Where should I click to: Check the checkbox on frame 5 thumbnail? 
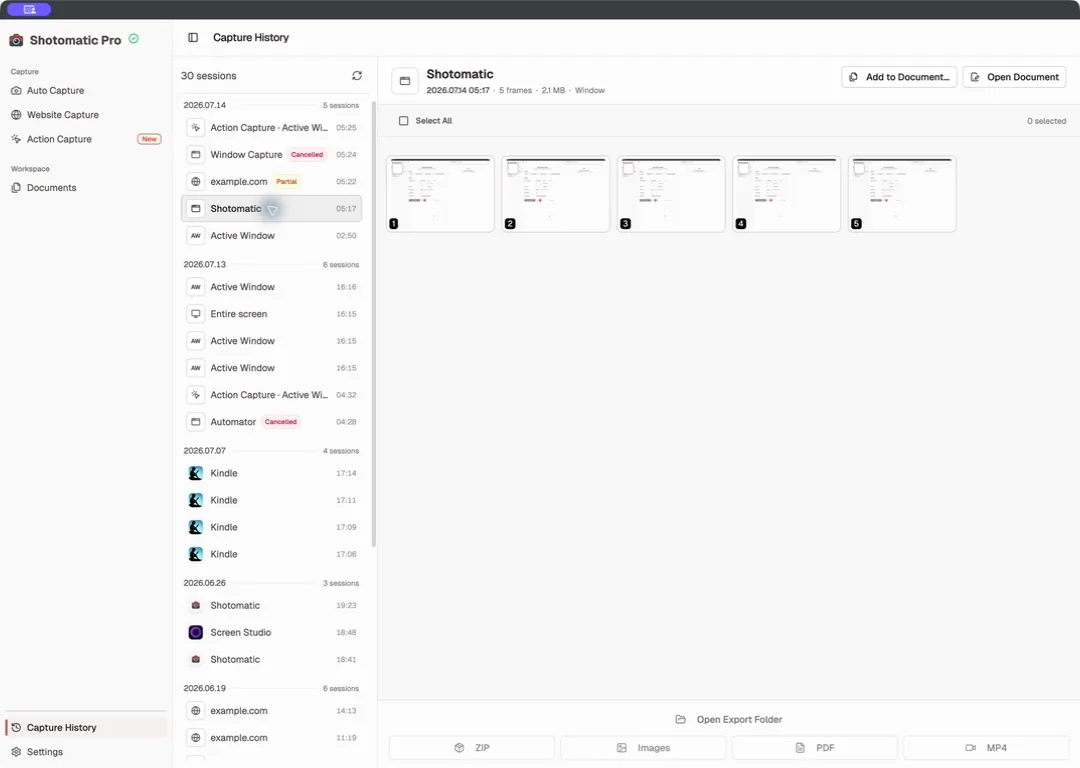click(x=860, y=169)
